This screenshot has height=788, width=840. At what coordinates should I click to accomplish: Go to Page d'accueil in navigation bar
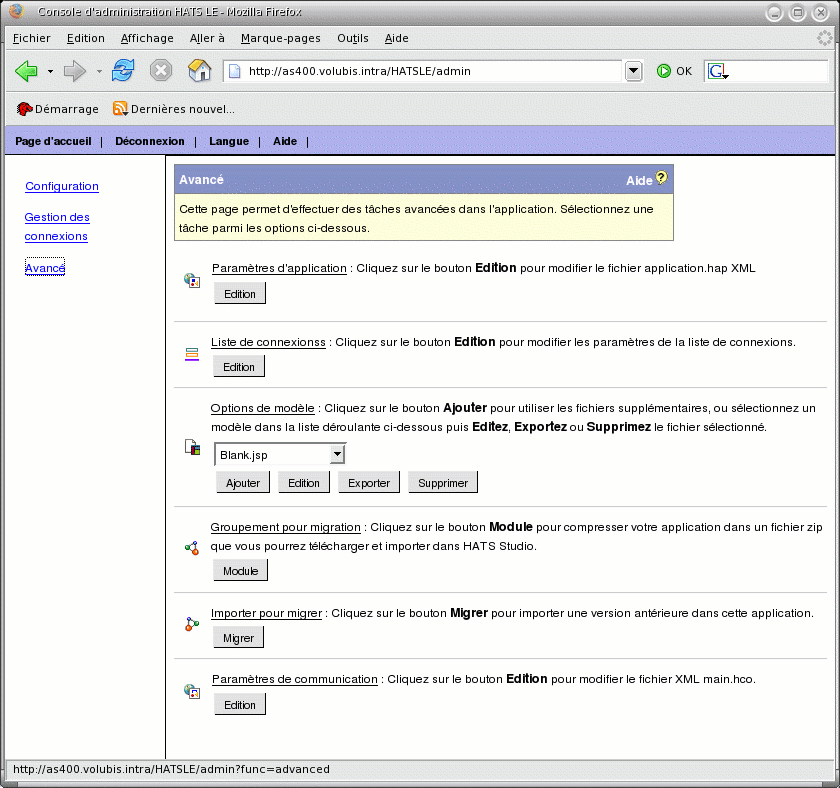[x=53, y=141]
